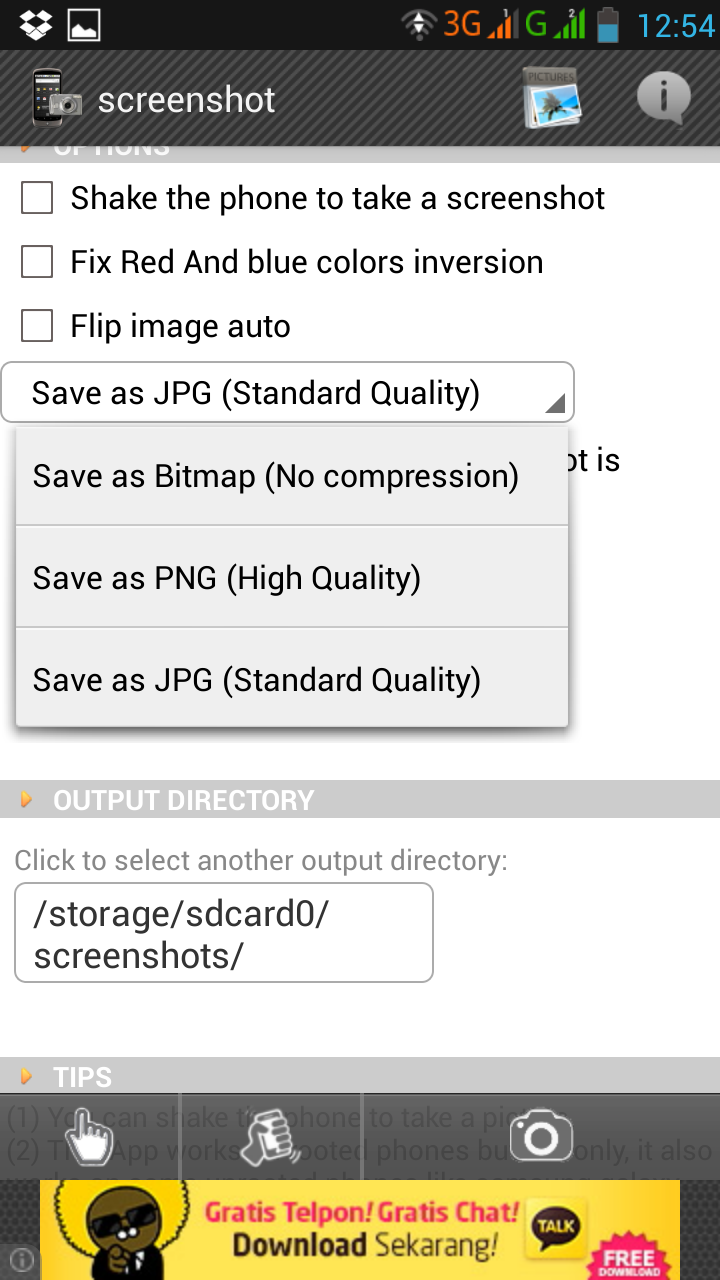
Task: Check Fix Red And blue colors inversion
Action: tap(37, 262)
